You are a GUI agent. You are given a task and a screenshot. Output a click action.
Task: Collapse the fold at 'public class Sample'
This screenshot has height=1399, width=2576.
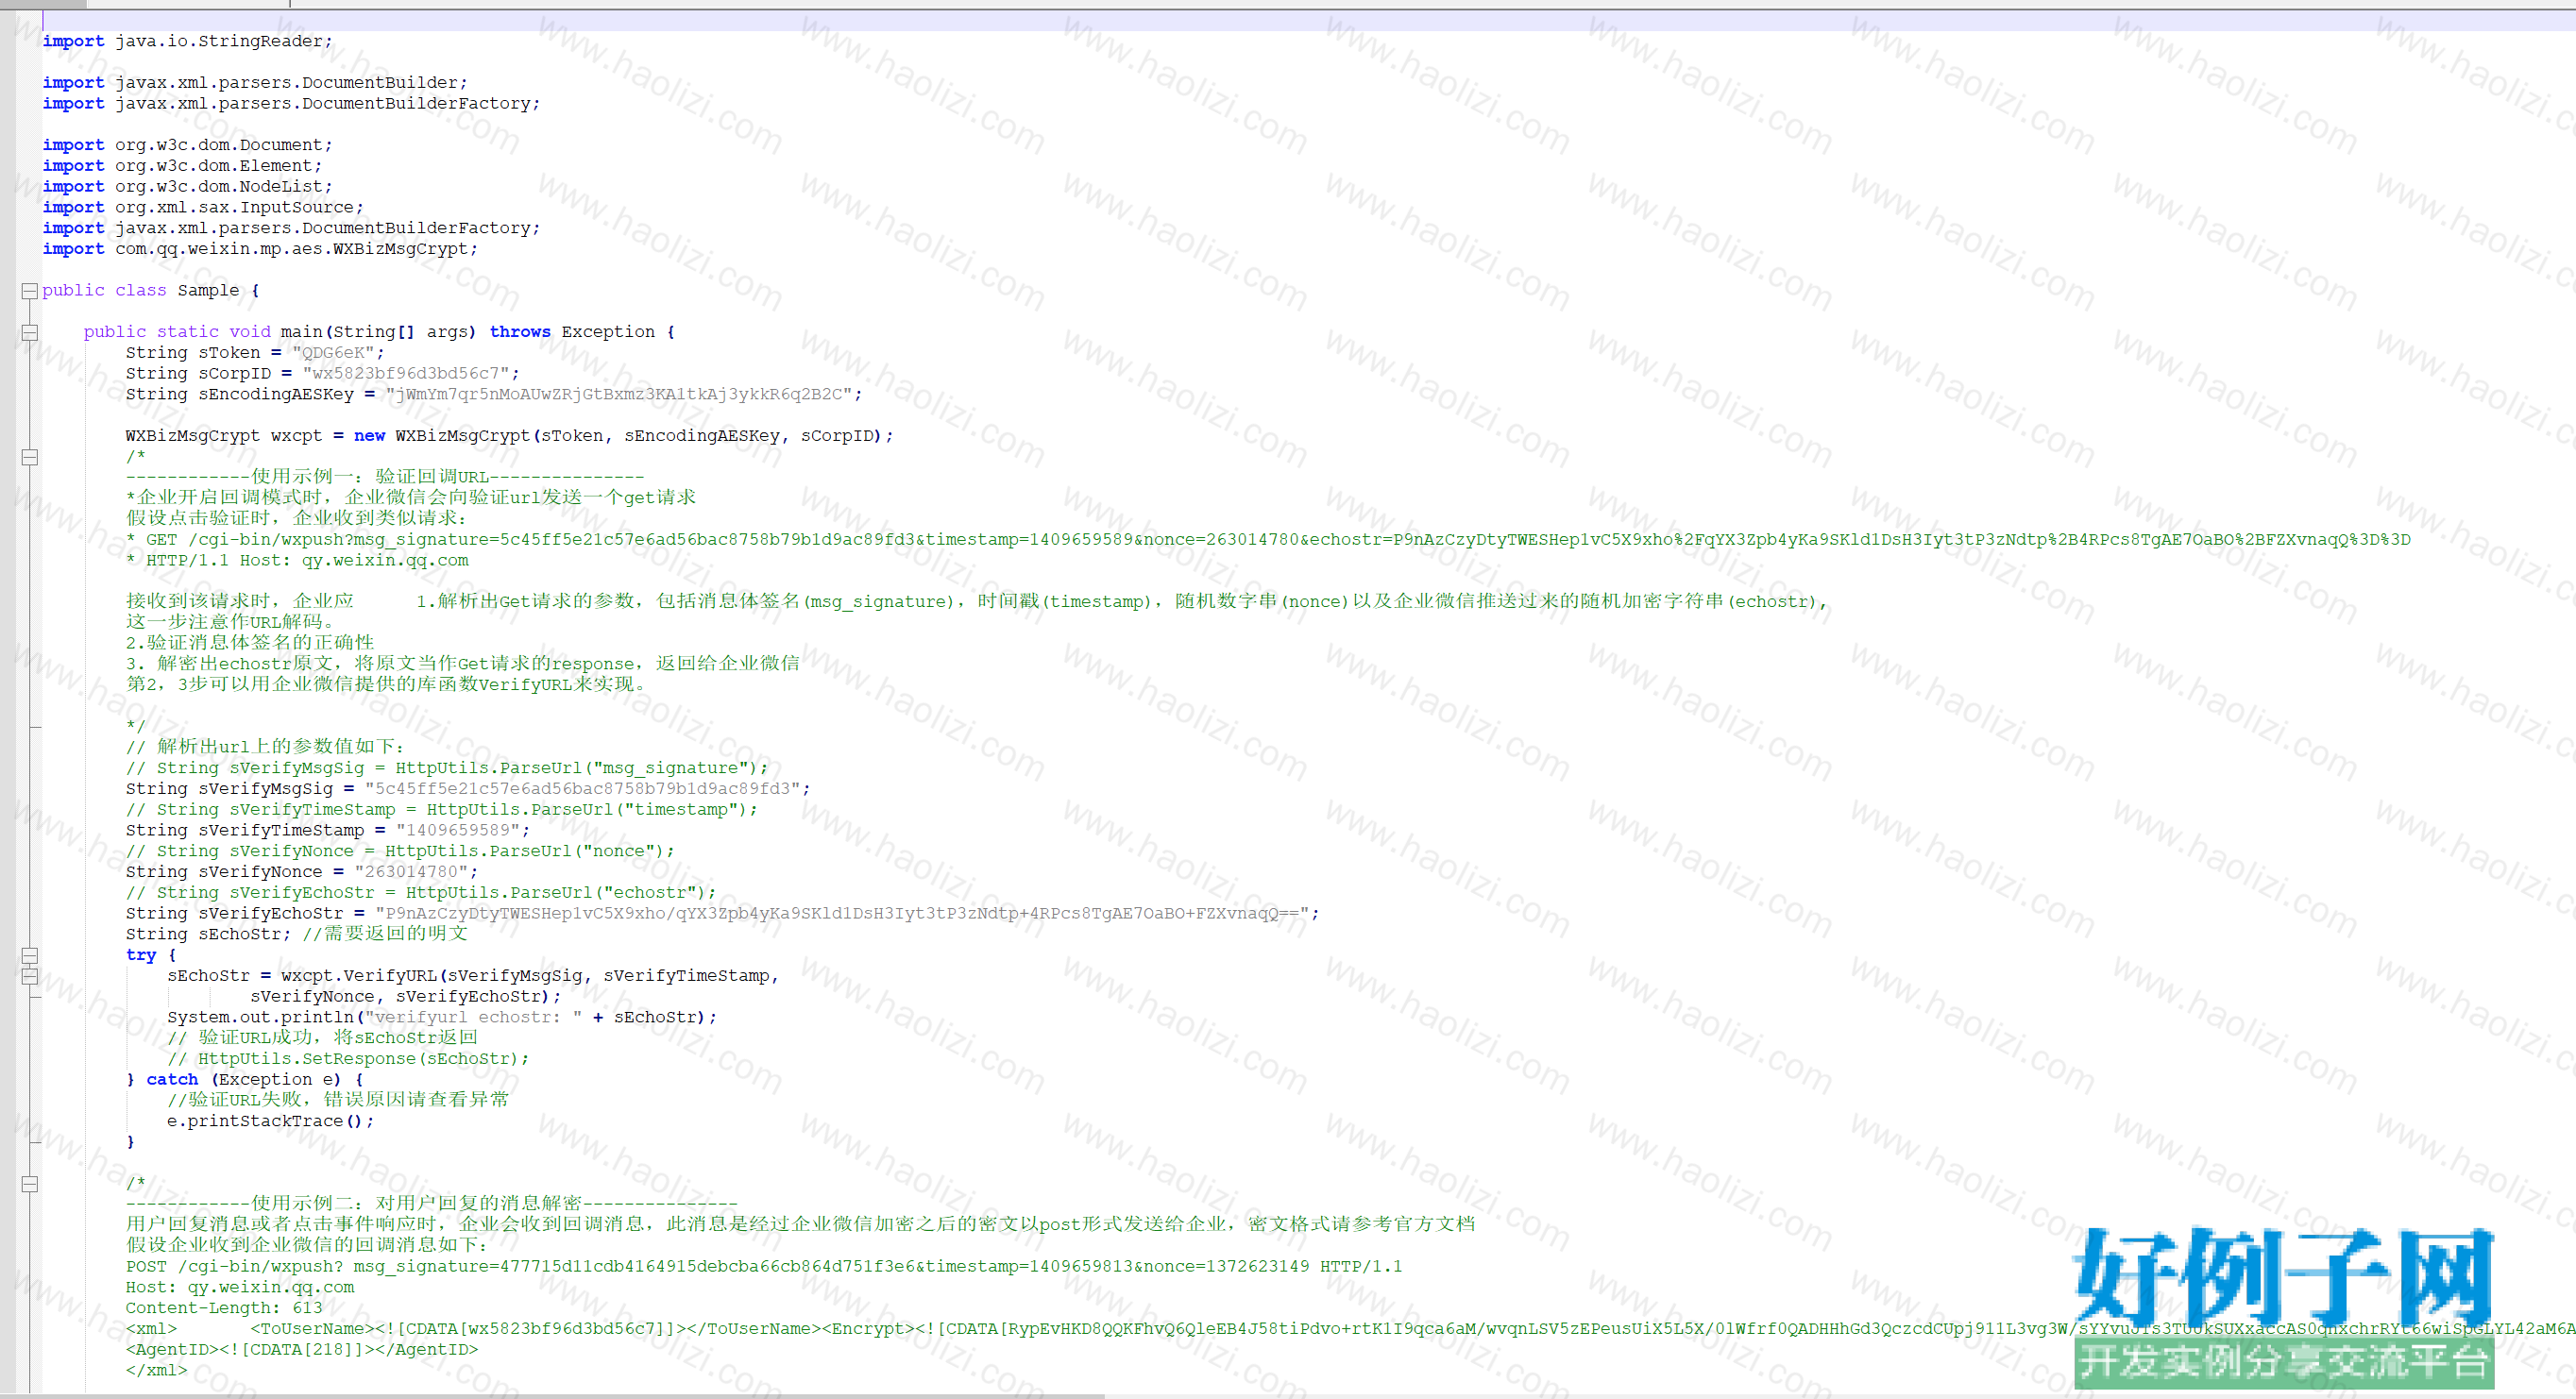30,291
